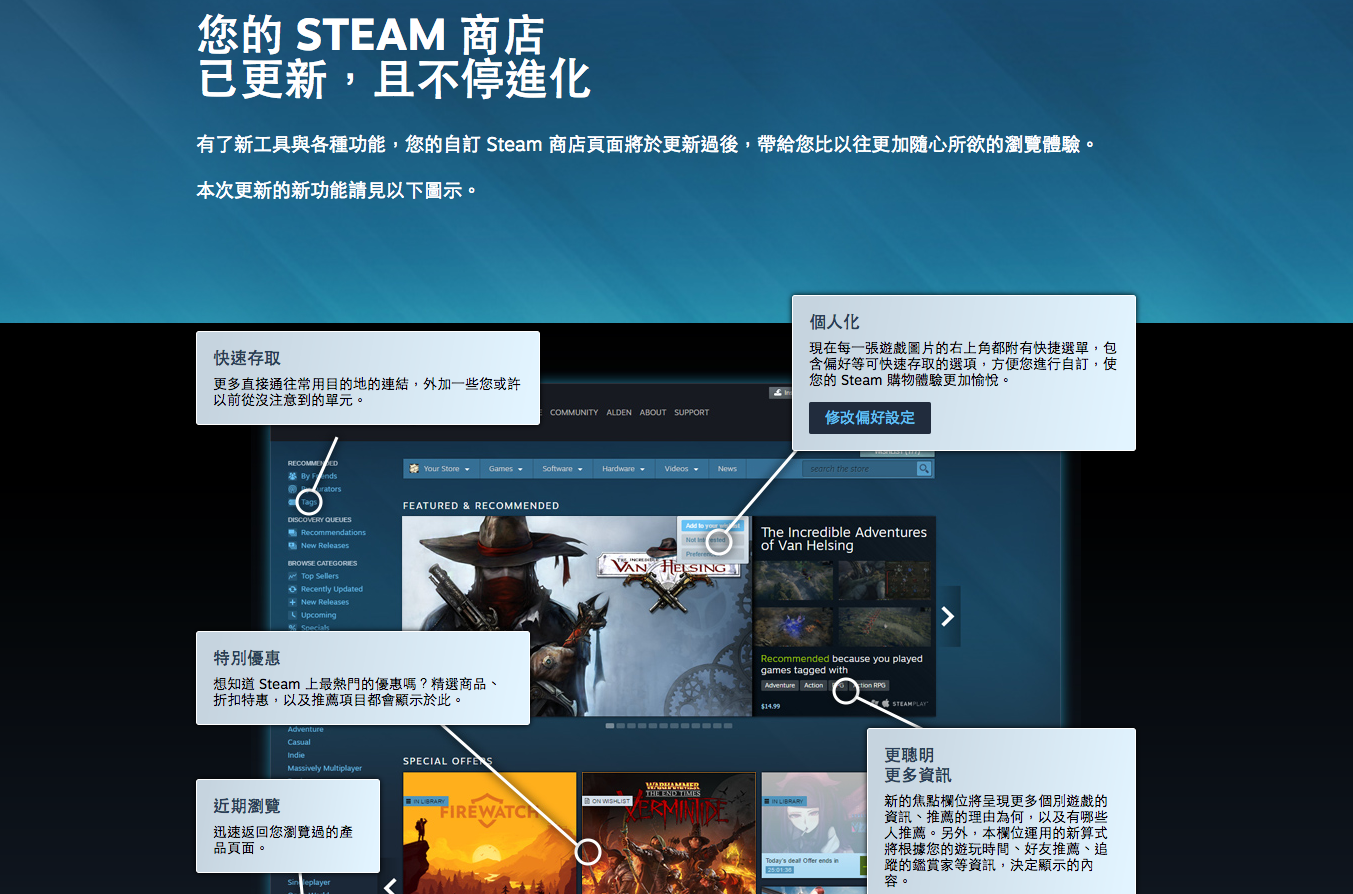The width and height of the screenshot is (1353, 894).
Task: View the bottom-right Van Helsing screenshot thumbnail
Action: coord(885,627)
